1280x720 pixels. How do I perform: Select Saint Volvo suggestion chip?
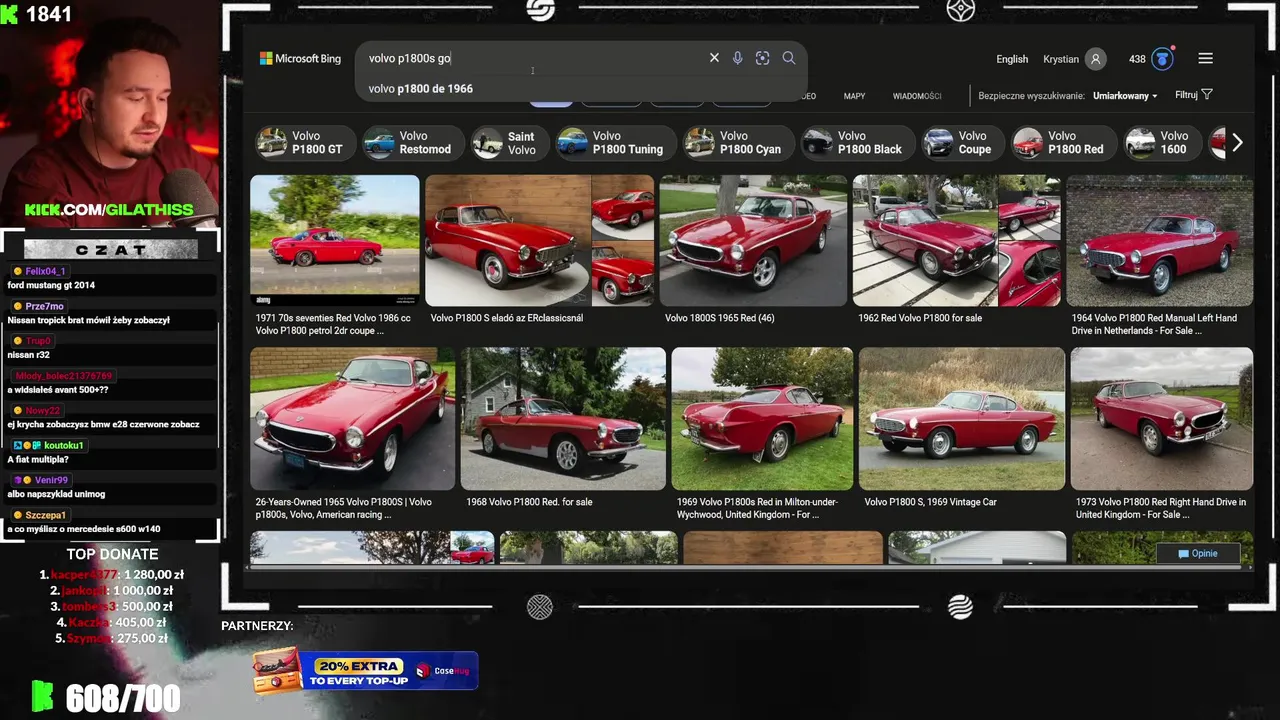coord(509,143)
